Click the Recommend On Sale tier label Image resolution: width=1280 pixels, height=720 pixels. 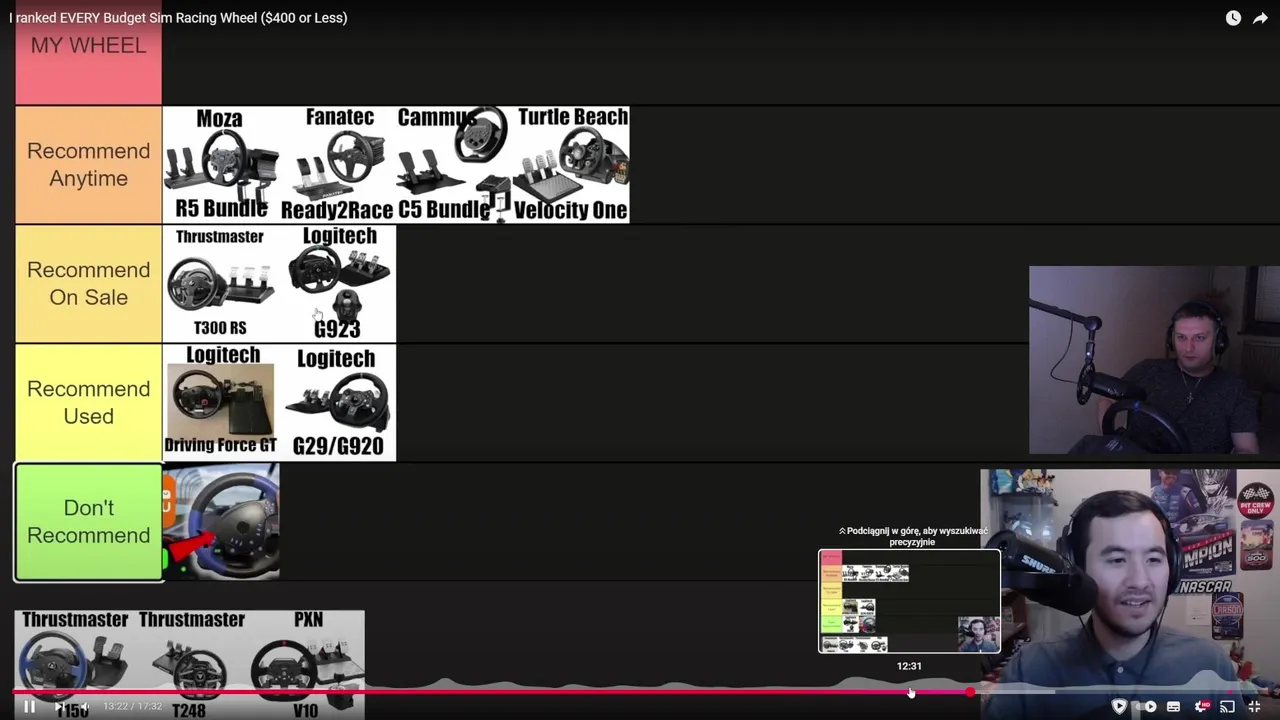(x=88, y=284)
